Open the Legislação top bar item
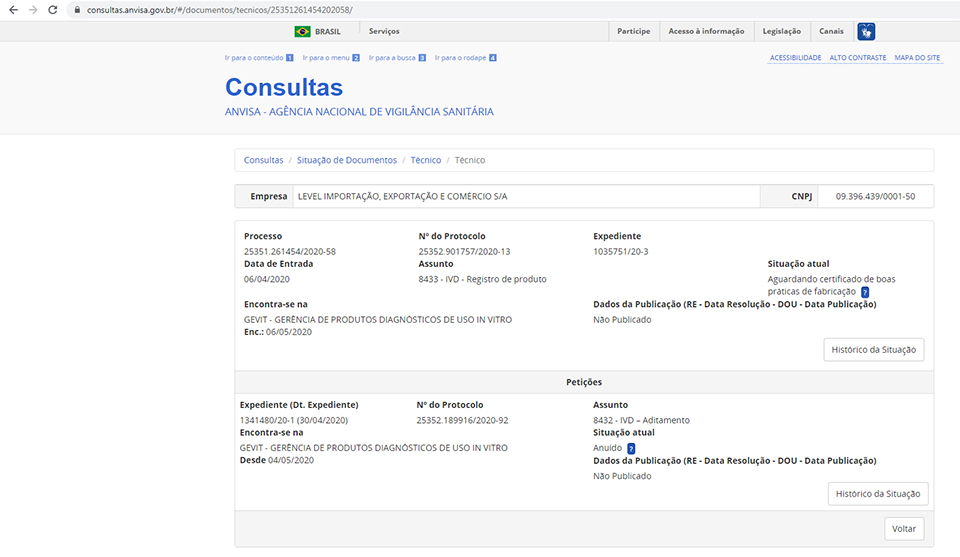The image size is (960, 557). click(781, 31)
